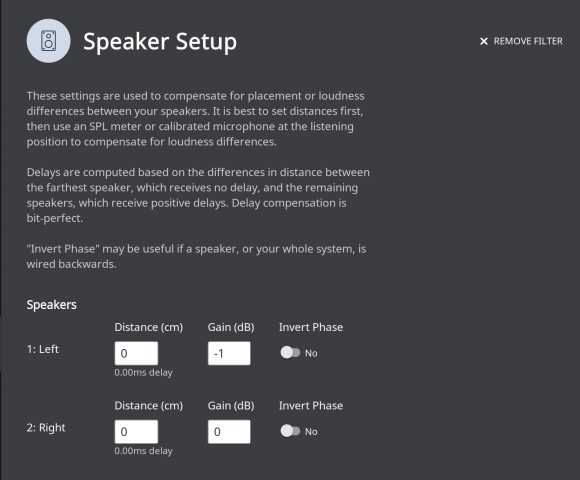Select the Left speaker Gain field showing -1

229,353
